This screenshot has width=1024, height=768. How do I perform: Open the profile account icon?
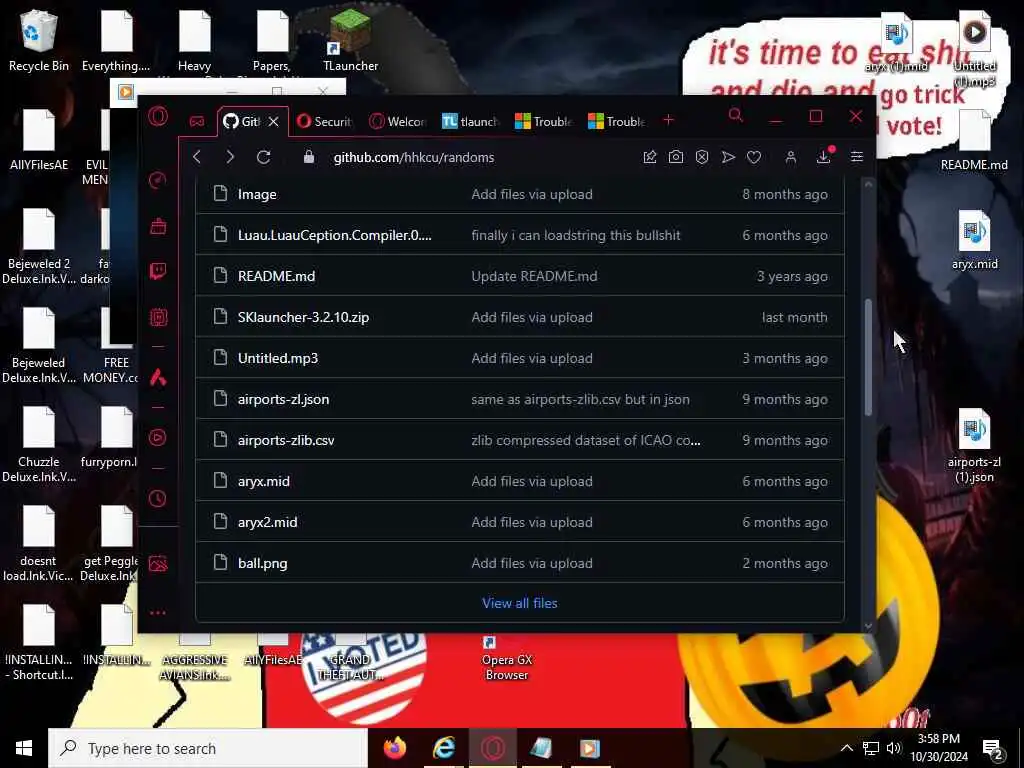pos(790,157)
